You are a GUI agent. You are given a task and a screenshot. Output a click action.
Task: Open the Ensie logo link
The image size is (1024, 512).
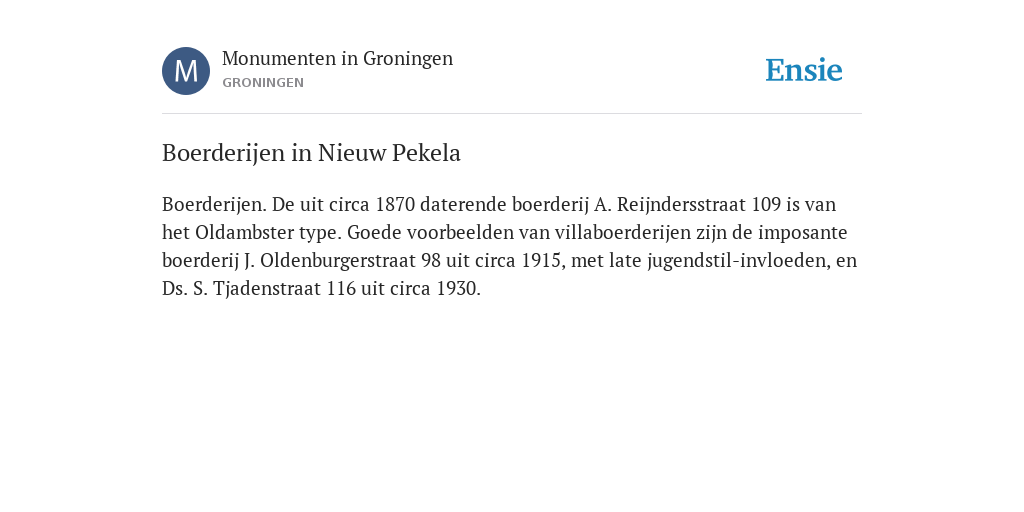point(804,70)
